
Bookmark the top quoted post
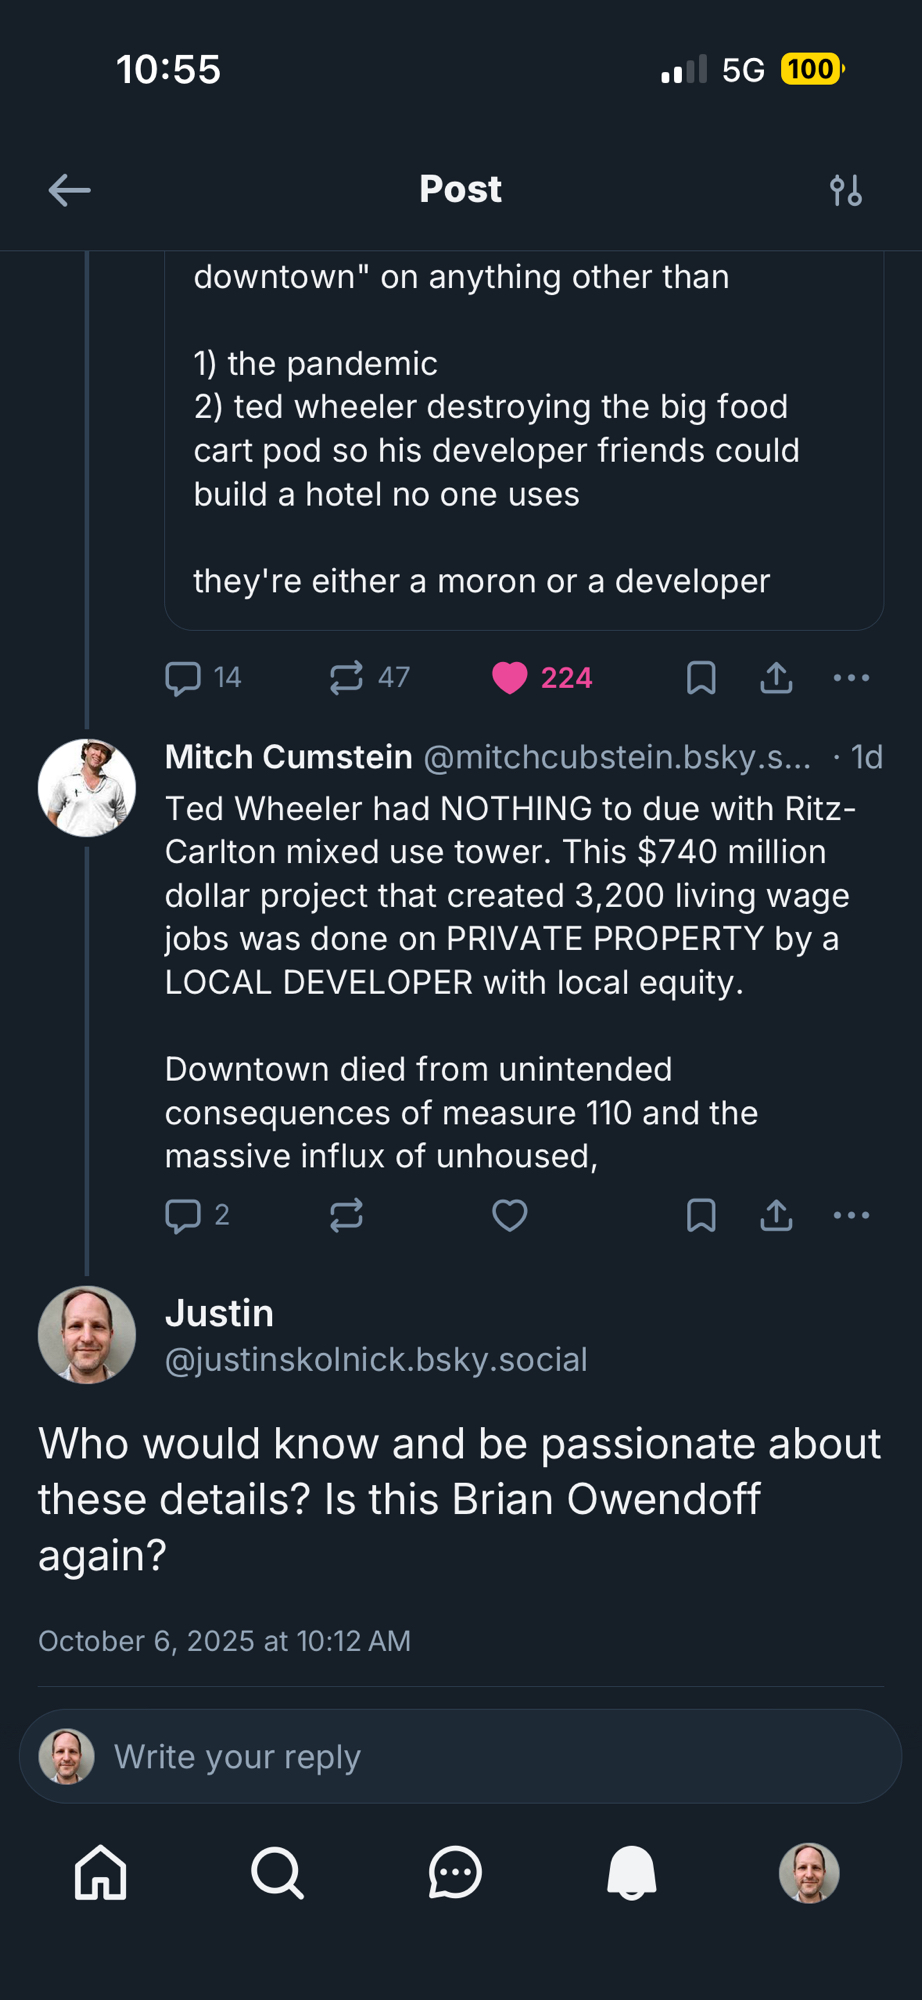[701, 678]
